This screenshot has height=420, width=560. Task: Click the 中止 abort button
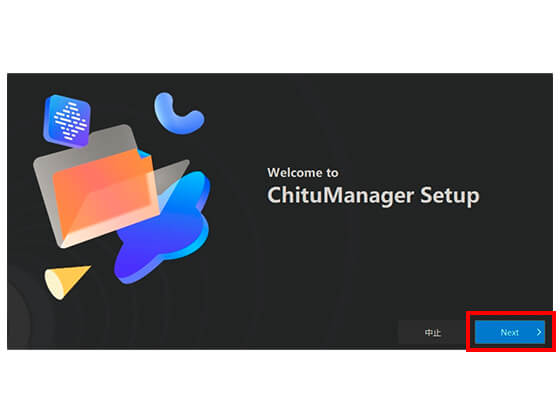[x=432, y=332]
